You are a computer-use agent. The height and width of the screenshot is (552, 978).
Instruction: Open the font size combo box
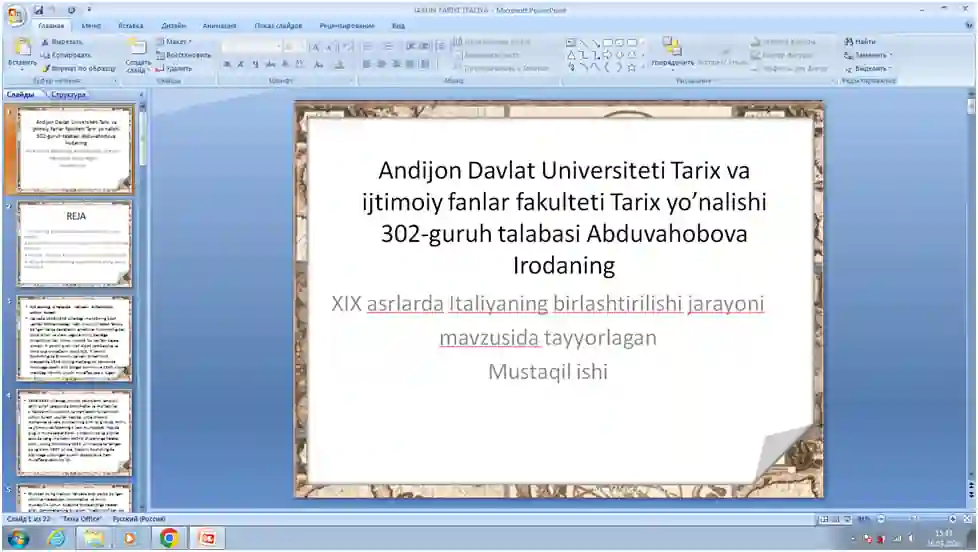(x=293, y=47)
